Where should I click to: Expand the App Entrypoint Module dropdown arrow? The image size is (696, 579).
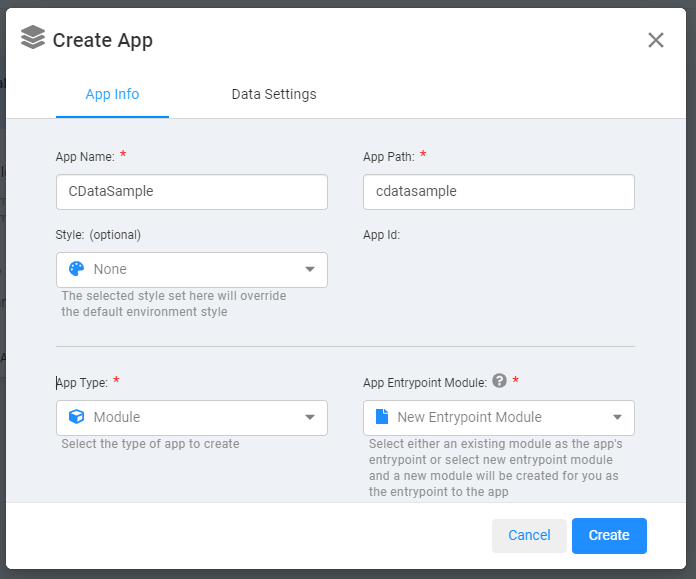[x=617, y=417]
